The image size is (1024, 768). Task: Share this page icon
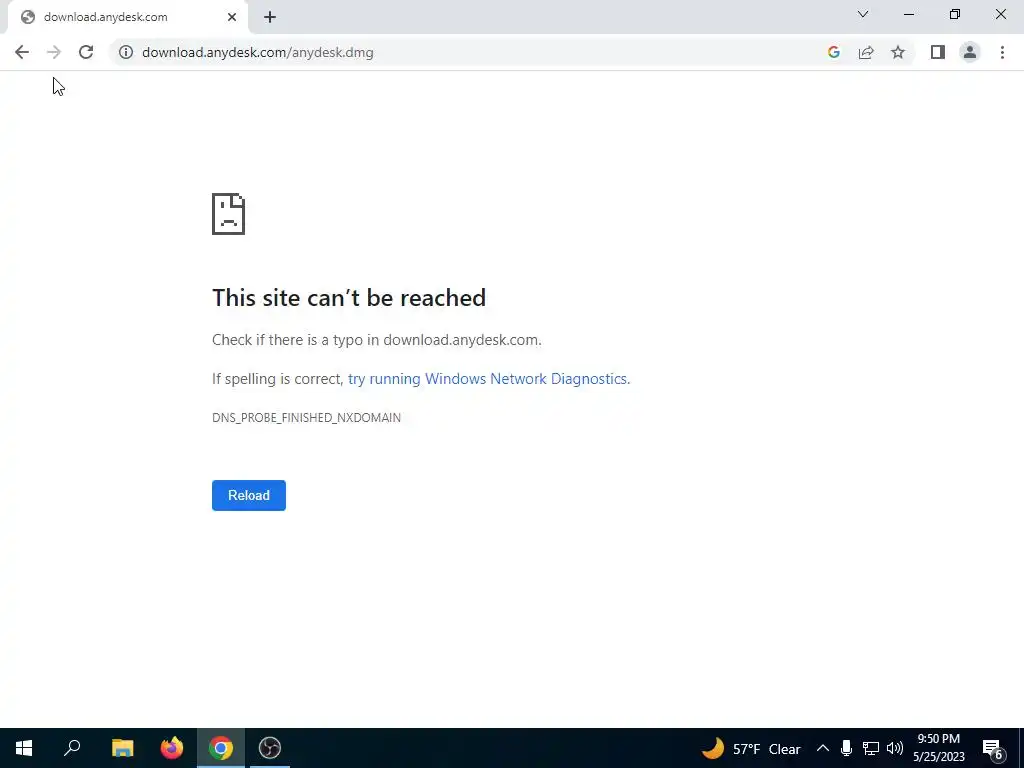(x=866, y=52)
